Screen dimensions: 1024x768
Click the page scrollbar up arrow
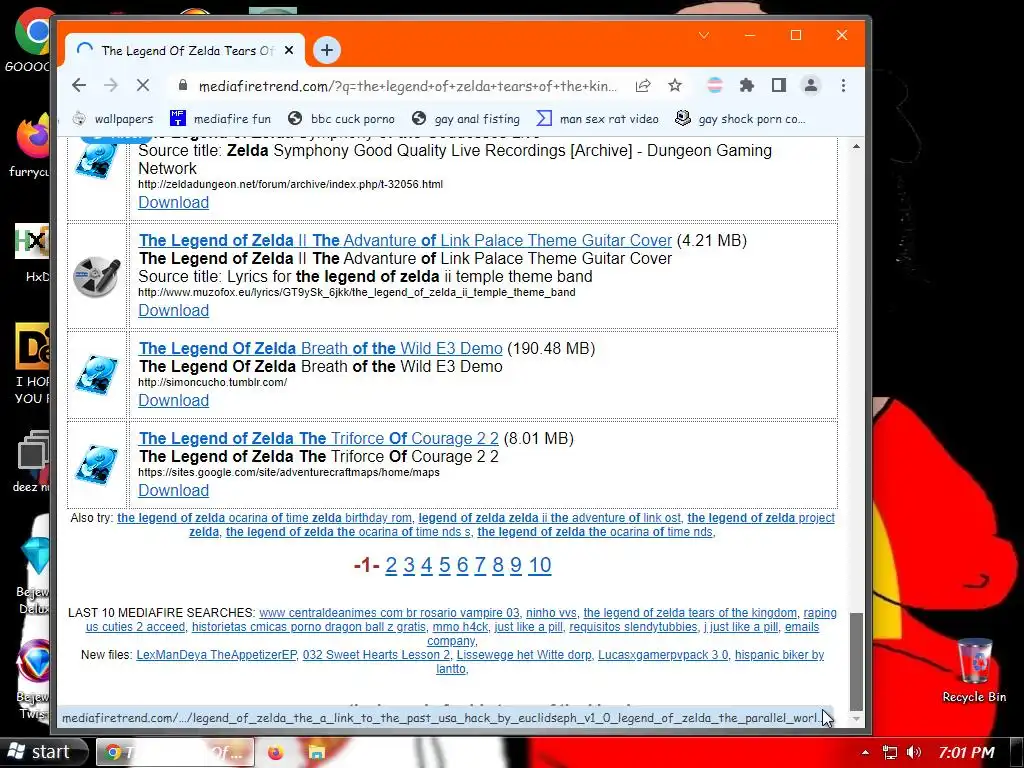click(x=856, y=146)
